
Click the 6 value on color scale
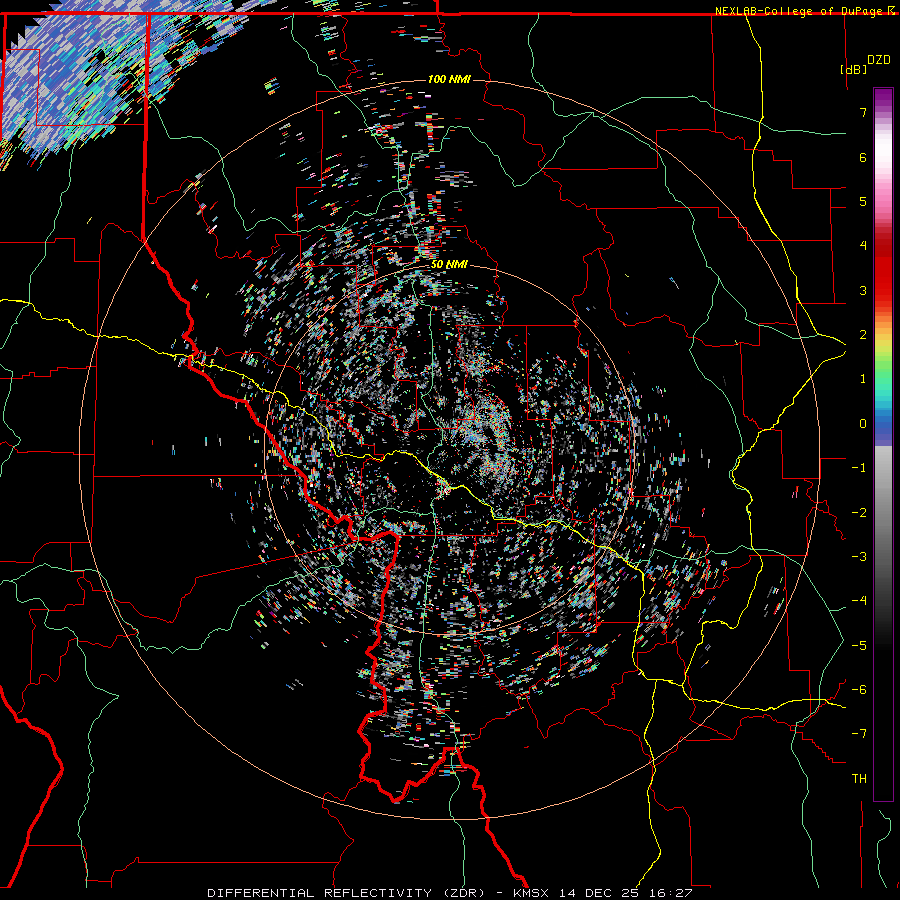click(x=863, y=157)
